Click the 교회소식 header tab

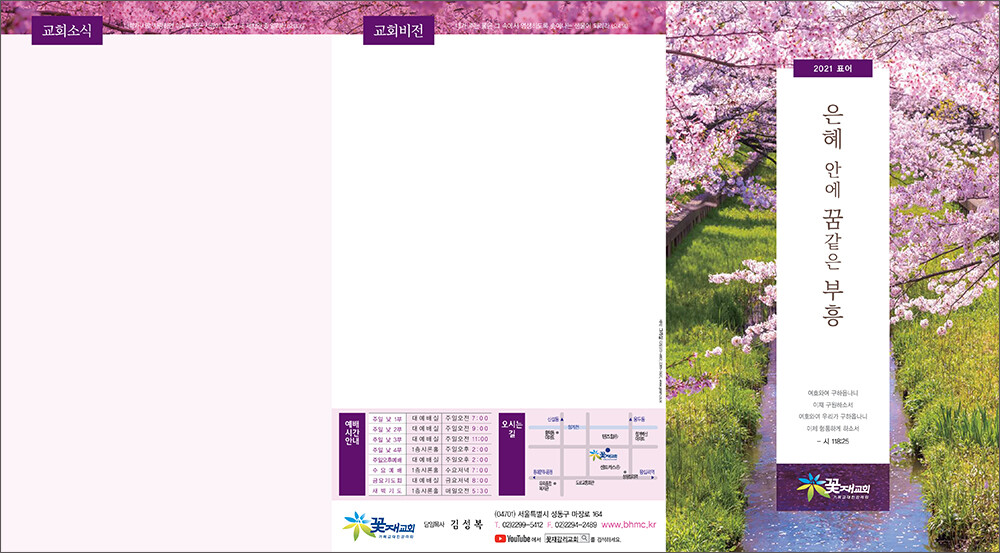(x=67, y=31)
